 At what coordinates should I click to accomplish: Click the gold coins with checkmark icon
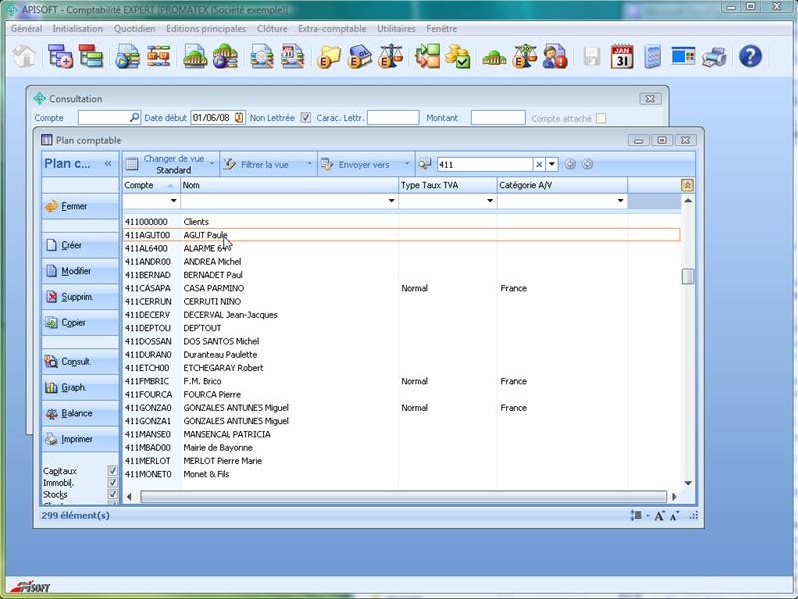pyautogui.click(x=458, y=56)
